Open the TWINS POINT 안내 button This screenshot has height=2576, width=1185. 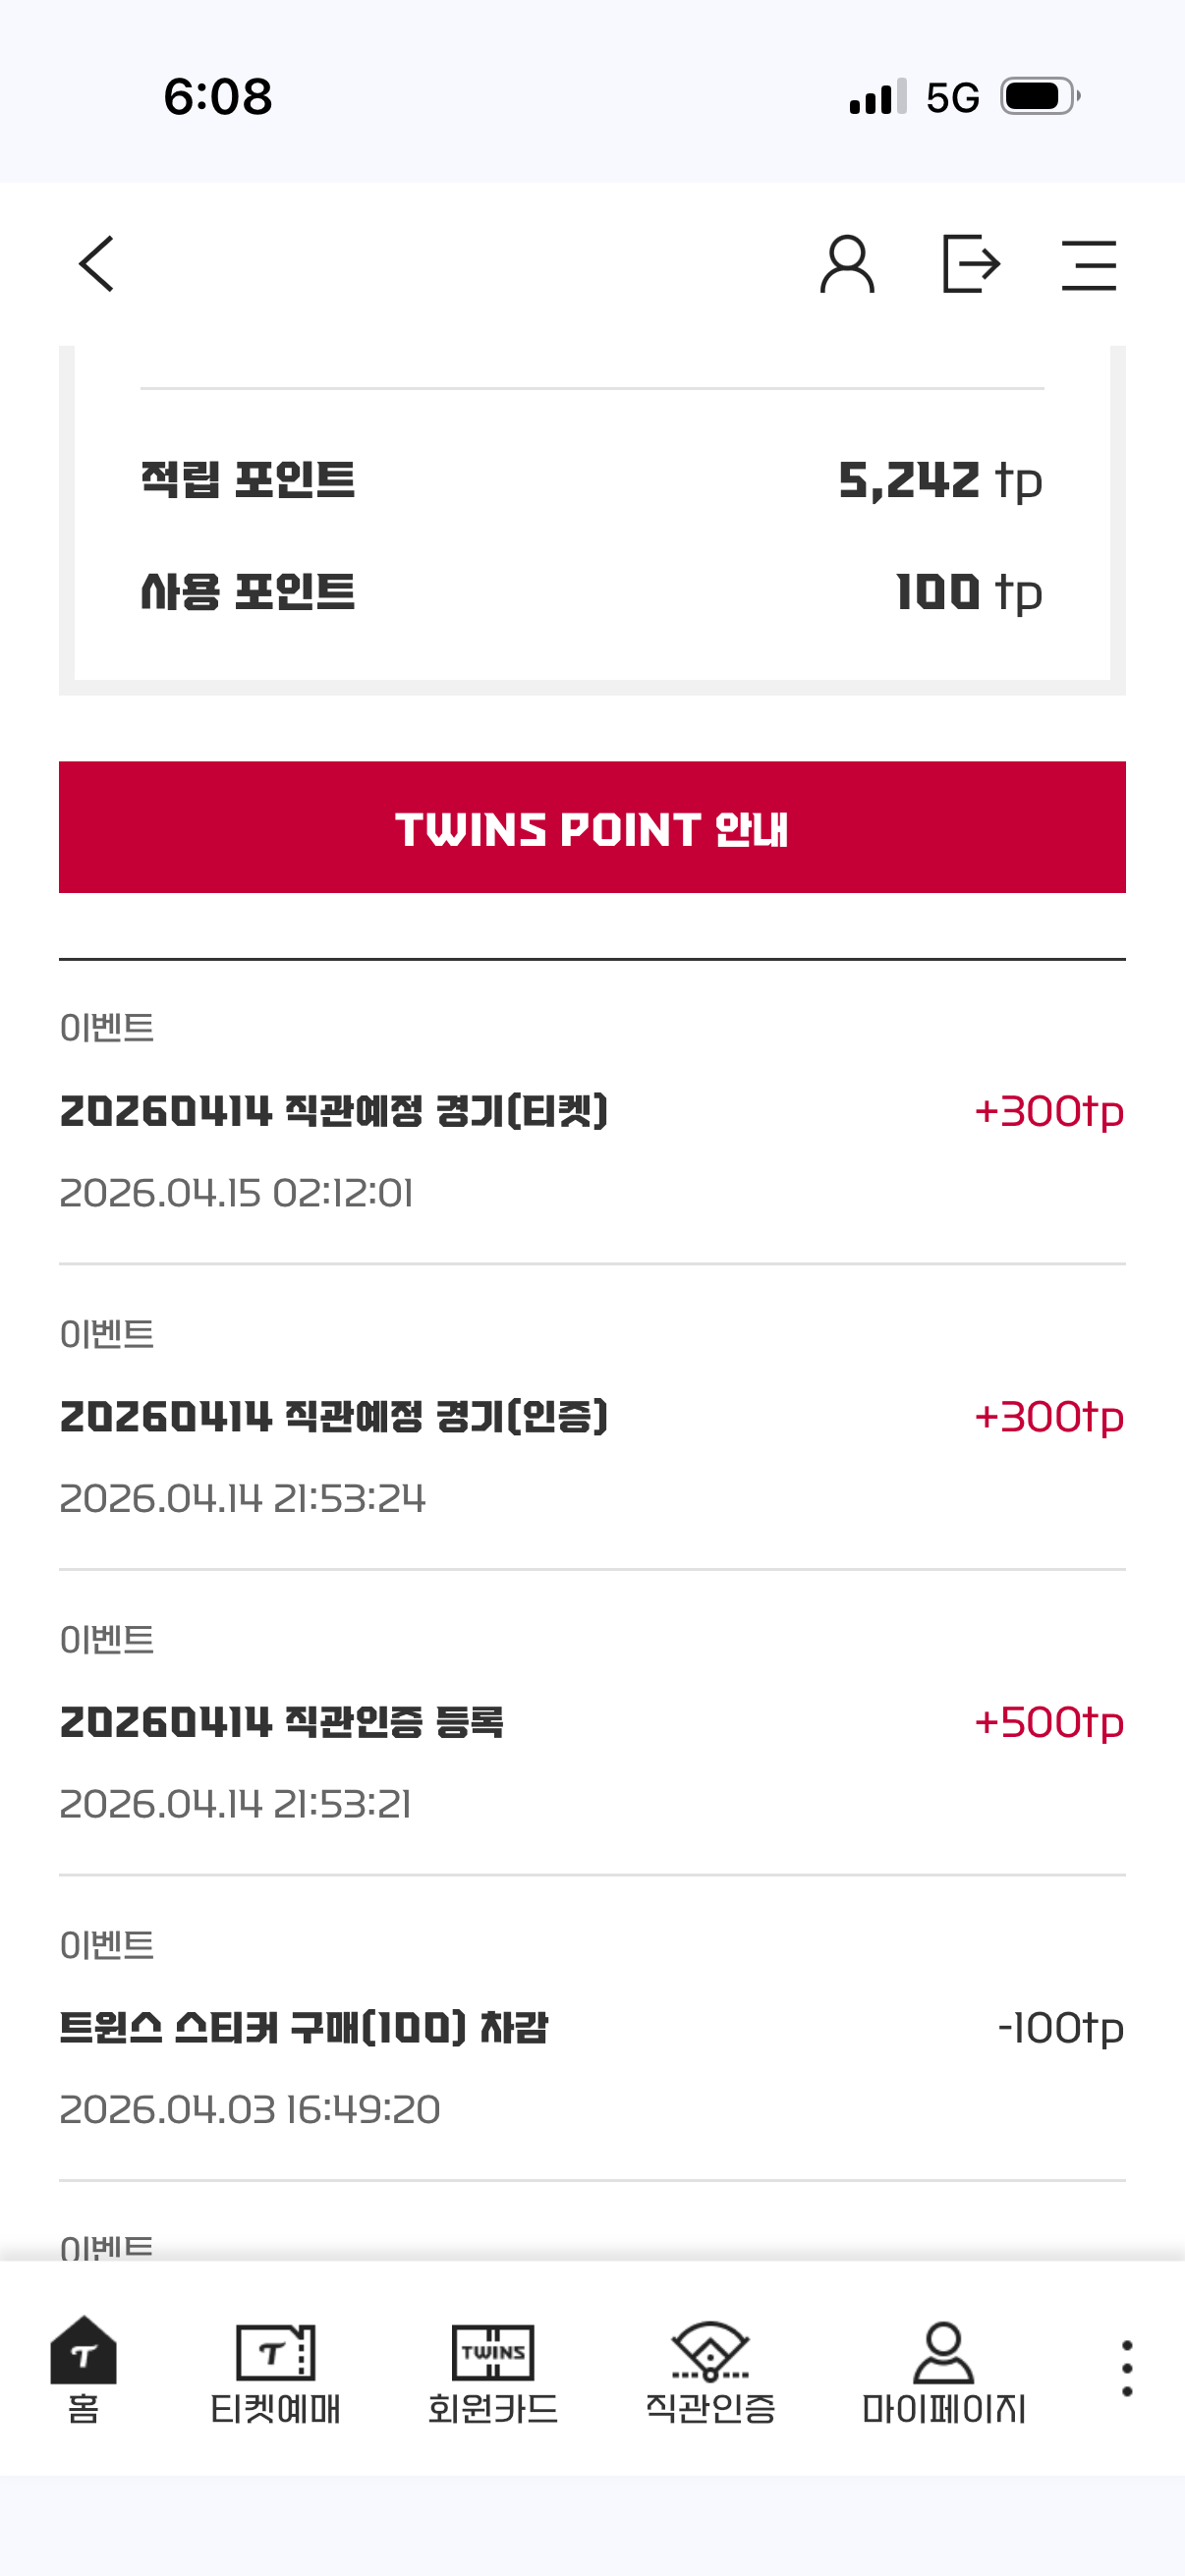[x=592, y=827]
